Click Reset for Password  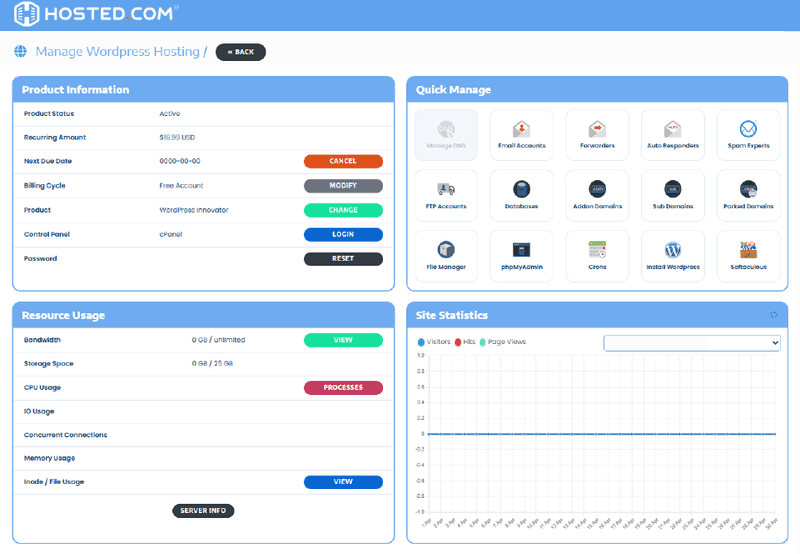(x=343, y=259)
